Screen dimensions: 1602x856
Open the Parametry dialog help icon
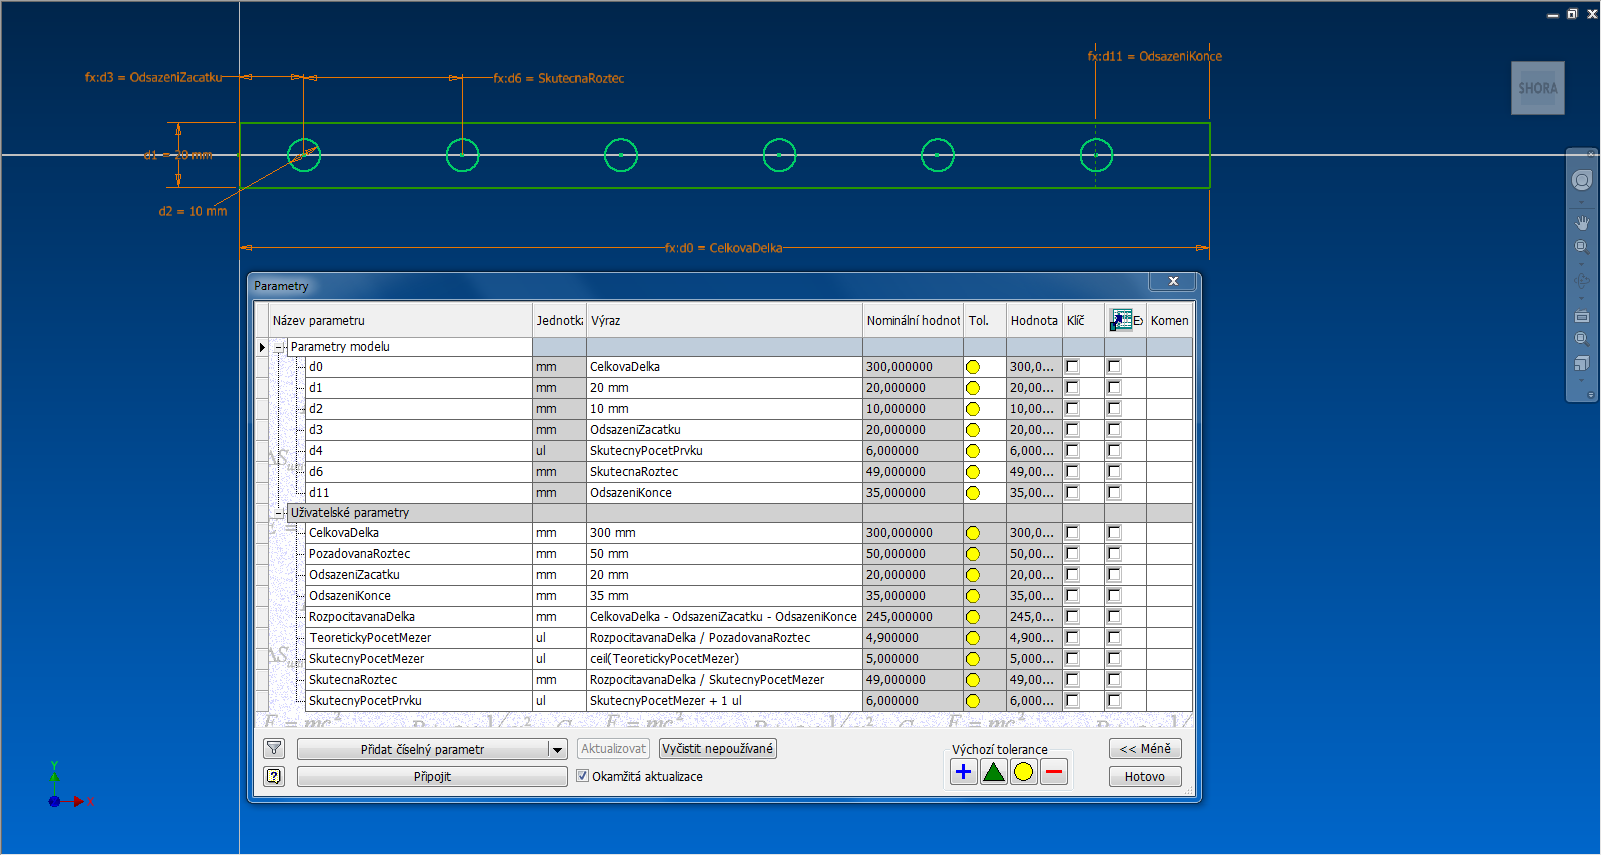[274, 777]
